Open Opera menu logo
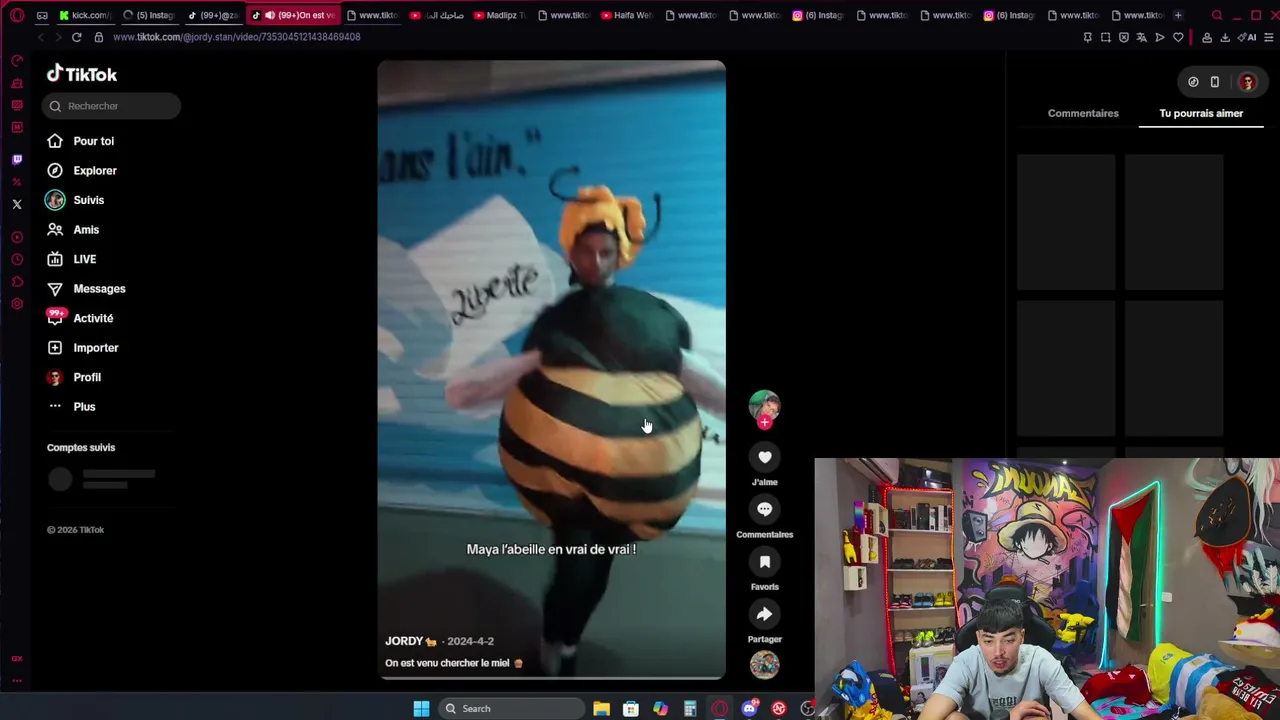Screen dimensions: 1280x720 coord(17,15)
